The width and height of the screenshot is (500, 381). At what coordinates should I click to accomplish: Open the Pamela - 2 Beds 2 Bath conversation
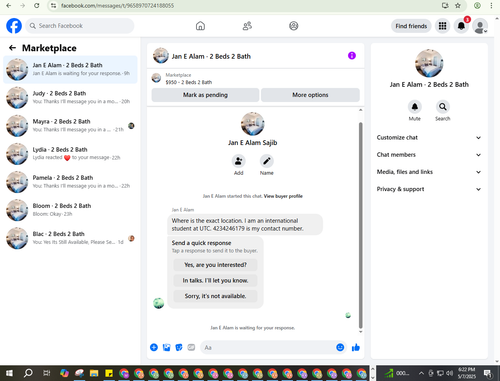tap(70, 182)
